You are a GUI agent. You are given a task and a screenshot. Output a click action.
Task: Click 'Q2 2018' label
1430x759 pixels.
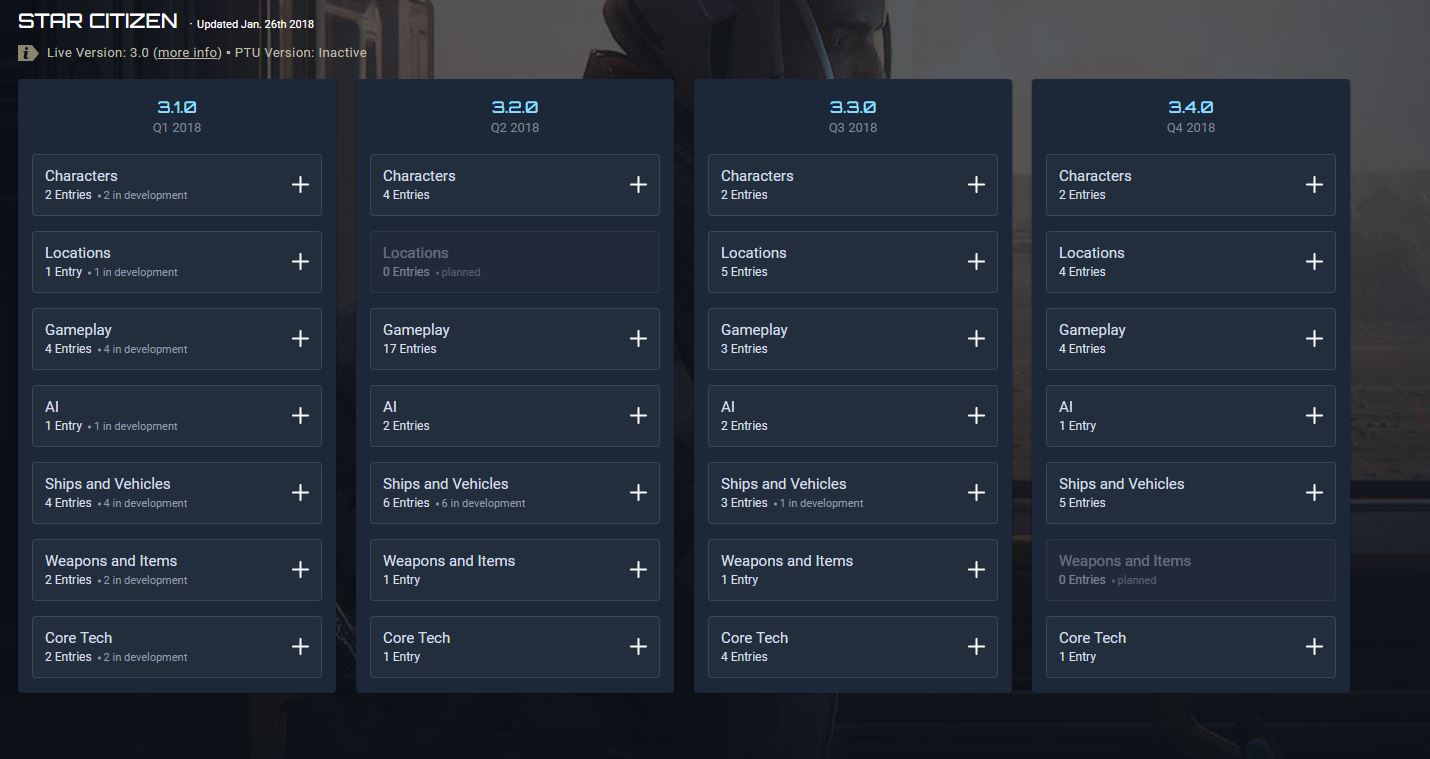[515, 128]
